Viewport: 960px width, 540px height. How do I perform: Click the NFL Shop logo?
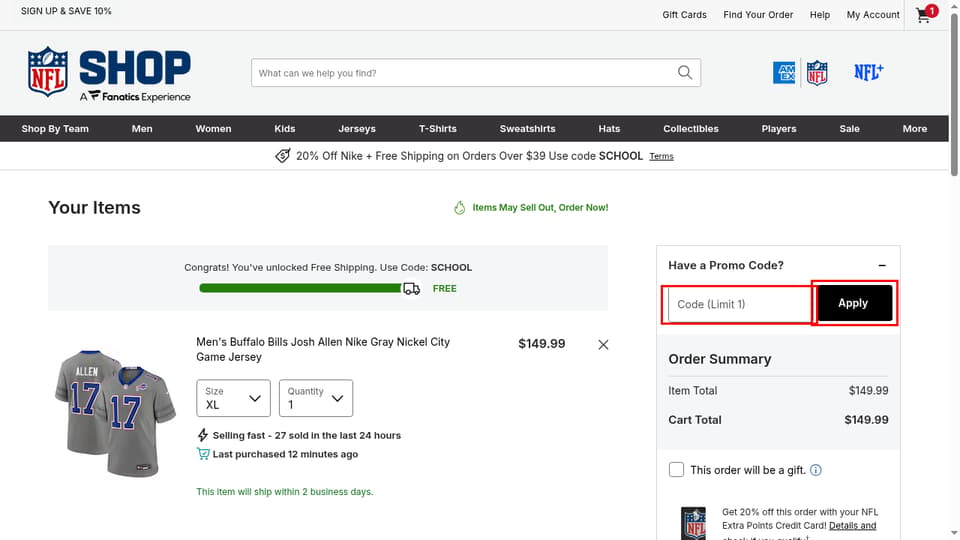click(x=109, y=73)
